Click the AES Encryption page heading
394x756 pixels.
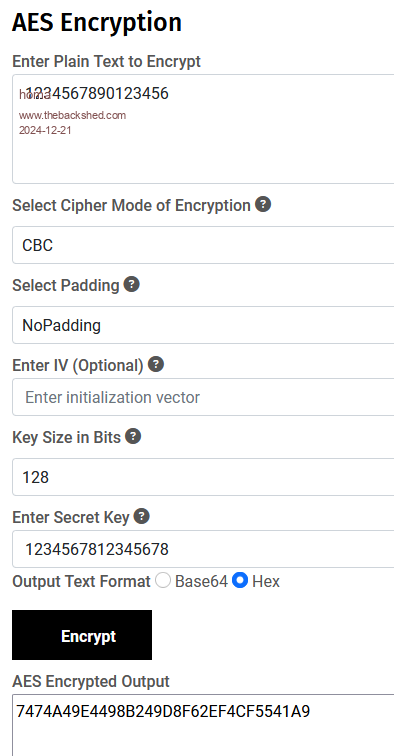click(x=96, y=22)
